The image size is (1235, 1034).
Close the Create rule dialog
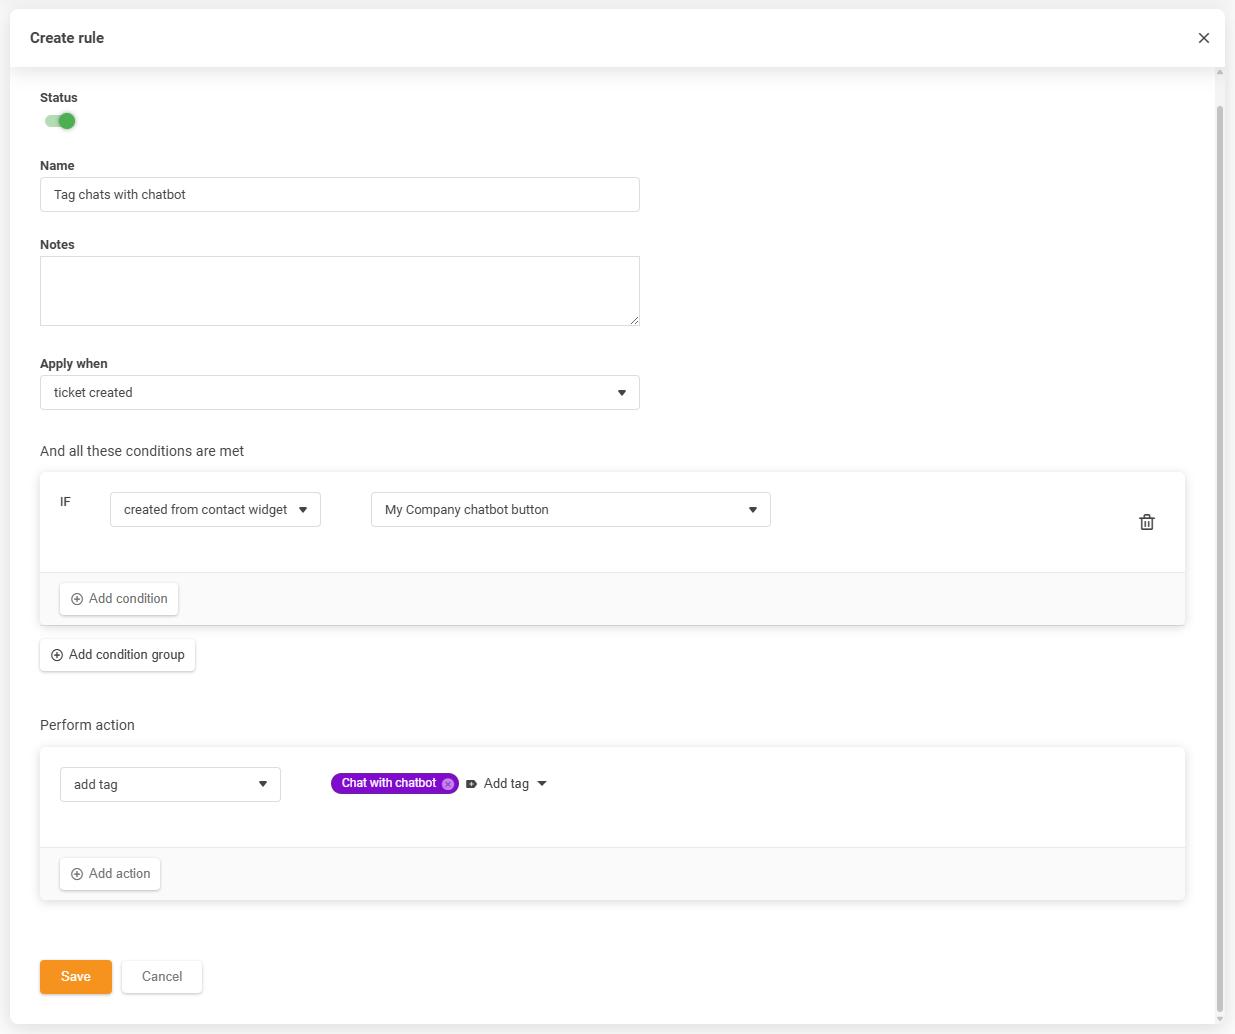tap(1203, 38)
